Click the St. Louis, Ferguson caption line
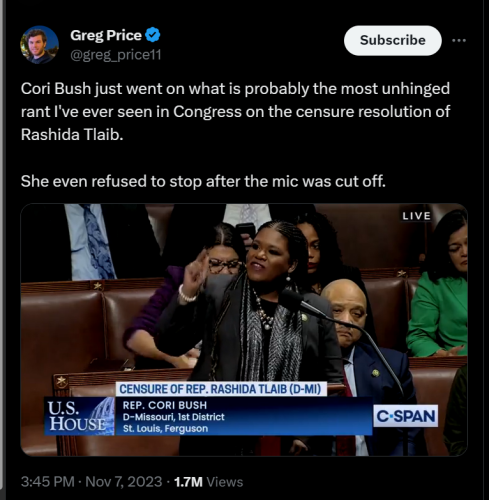489x500 pixels. pyautogui.click(x=165, y=428)
